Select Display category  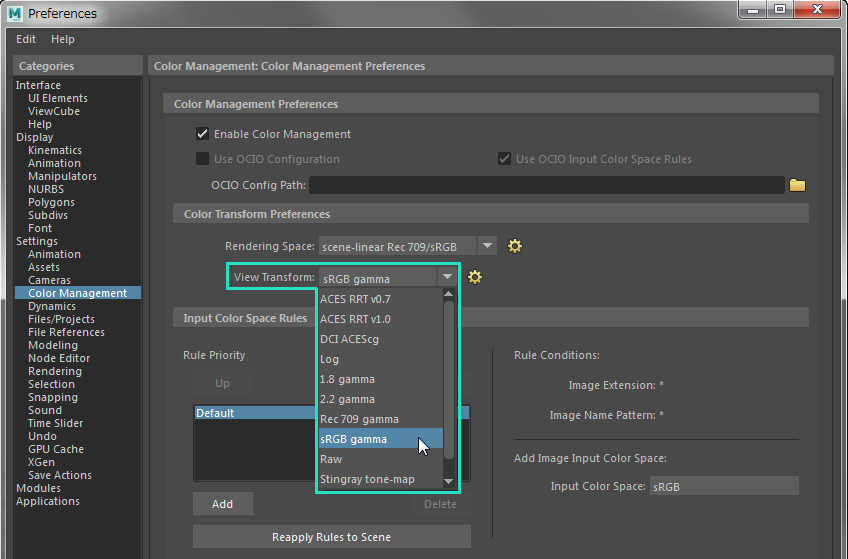35,137
